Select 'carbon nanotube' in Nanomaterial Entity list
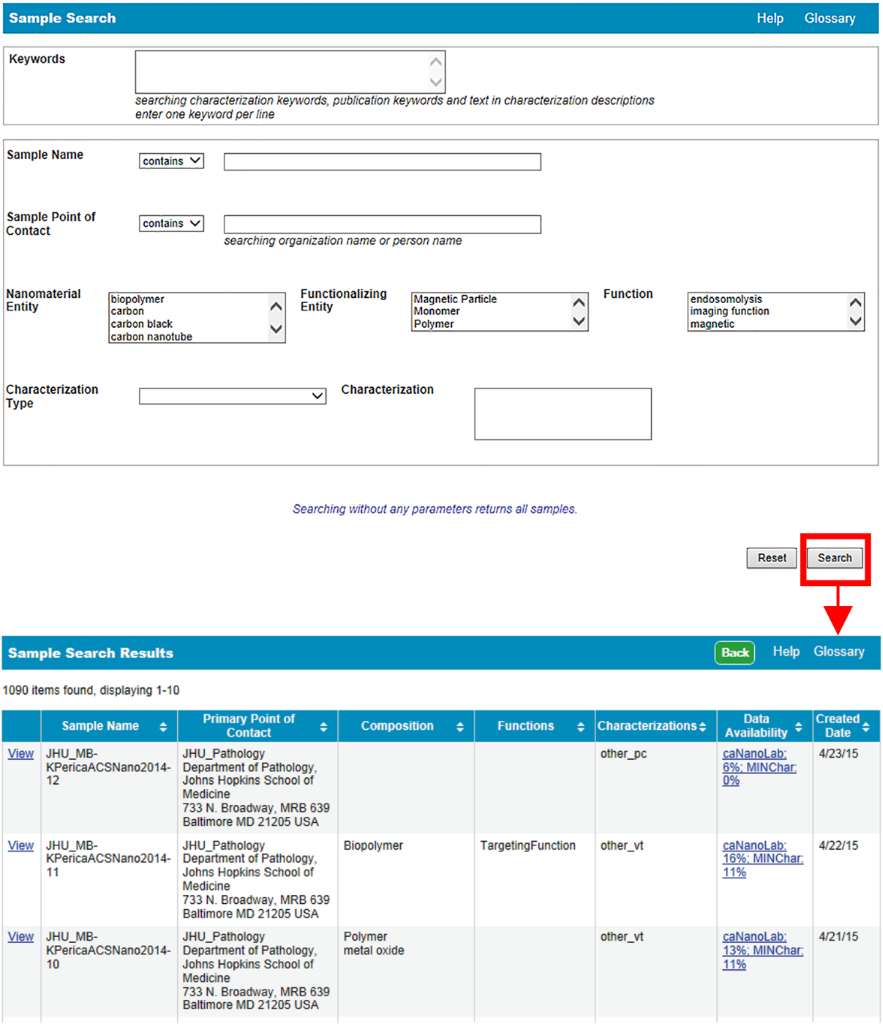 pyautogui.click(x=152, y=337)
